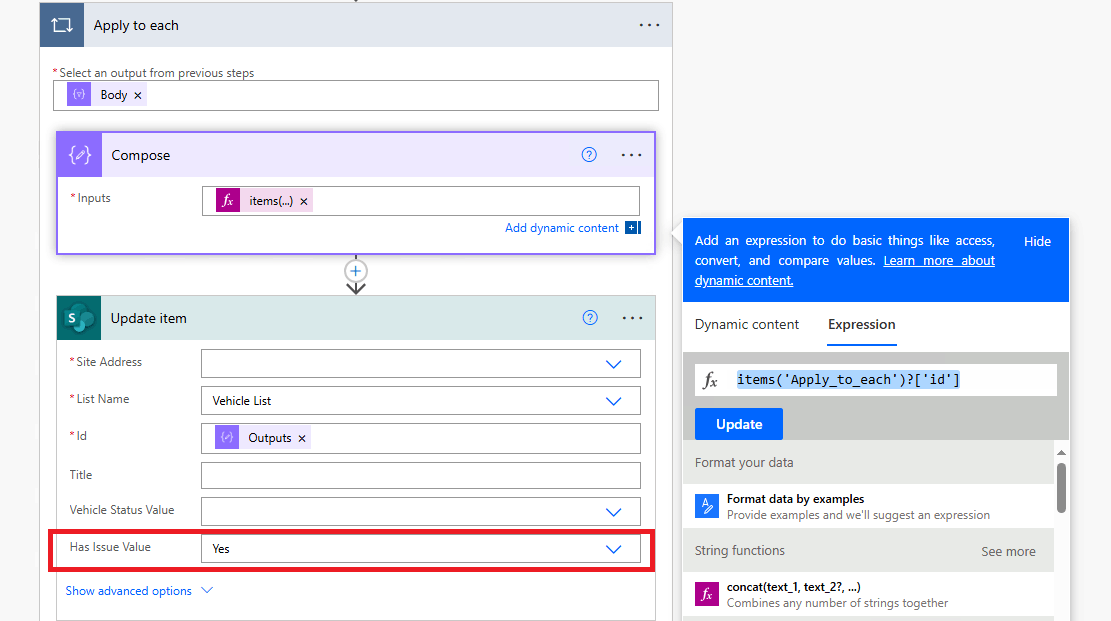Remove the Body dynamic content tag

(x=137, y=94)
